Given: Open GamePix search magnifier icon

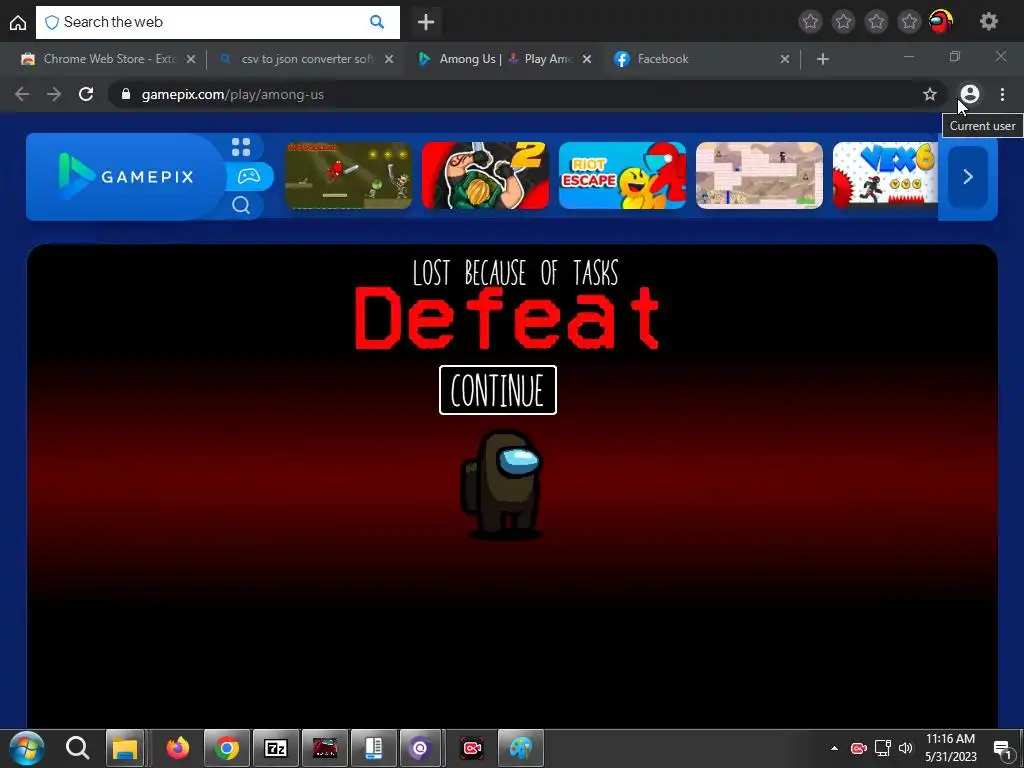Looking at the screenshot, I should [241, 205].
